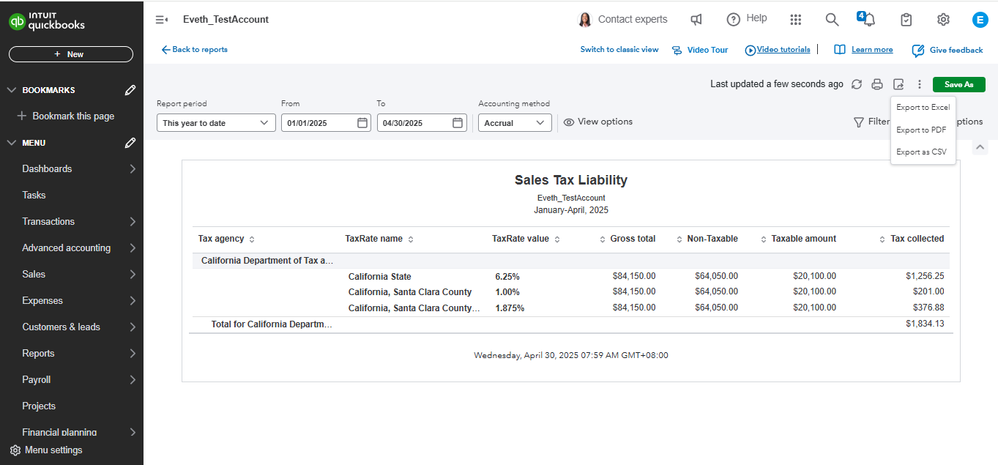The height and width of the screenshot is (465, 998).
Task: Open the announcements megaphone icon
Action: tap(696, 20)
